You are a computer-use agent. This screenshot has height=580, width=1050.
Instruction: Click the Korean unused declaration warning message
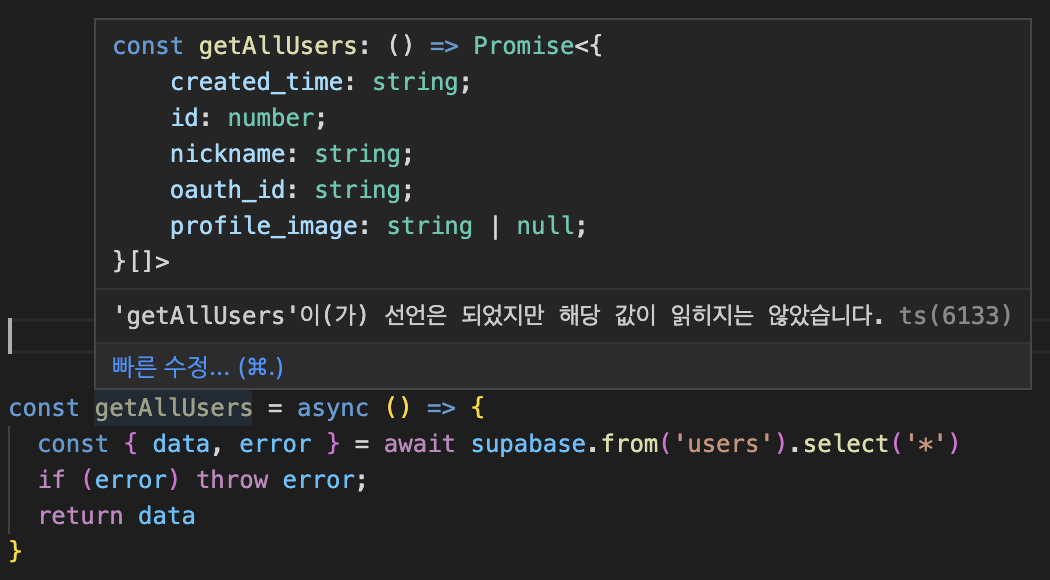pyautogui.click(x=498, y=315)
